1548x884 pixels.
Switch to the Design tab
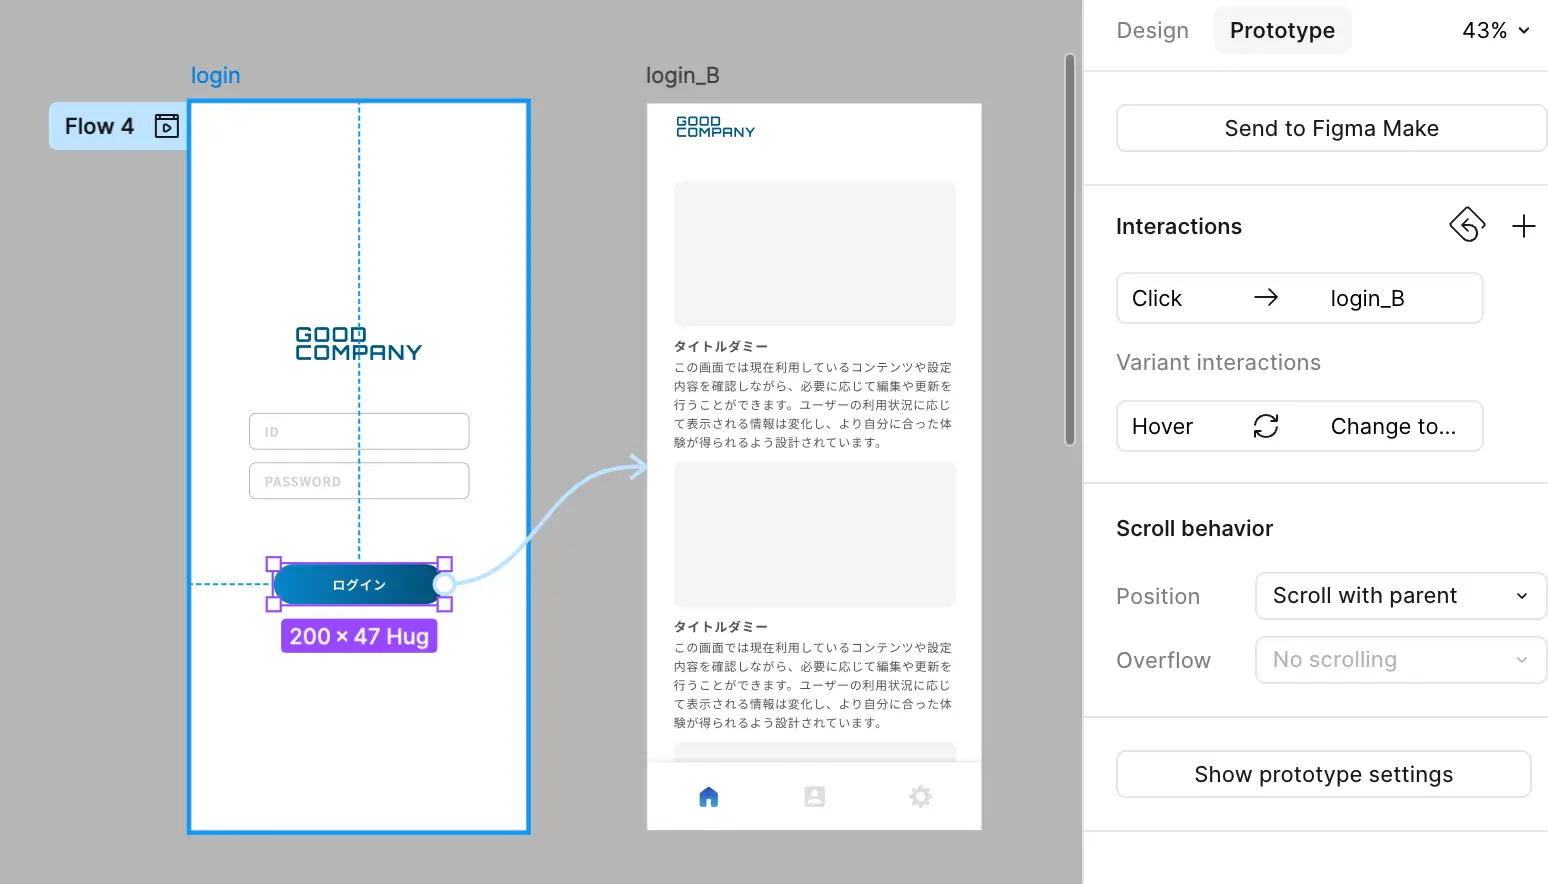(x=1152, y=31)
